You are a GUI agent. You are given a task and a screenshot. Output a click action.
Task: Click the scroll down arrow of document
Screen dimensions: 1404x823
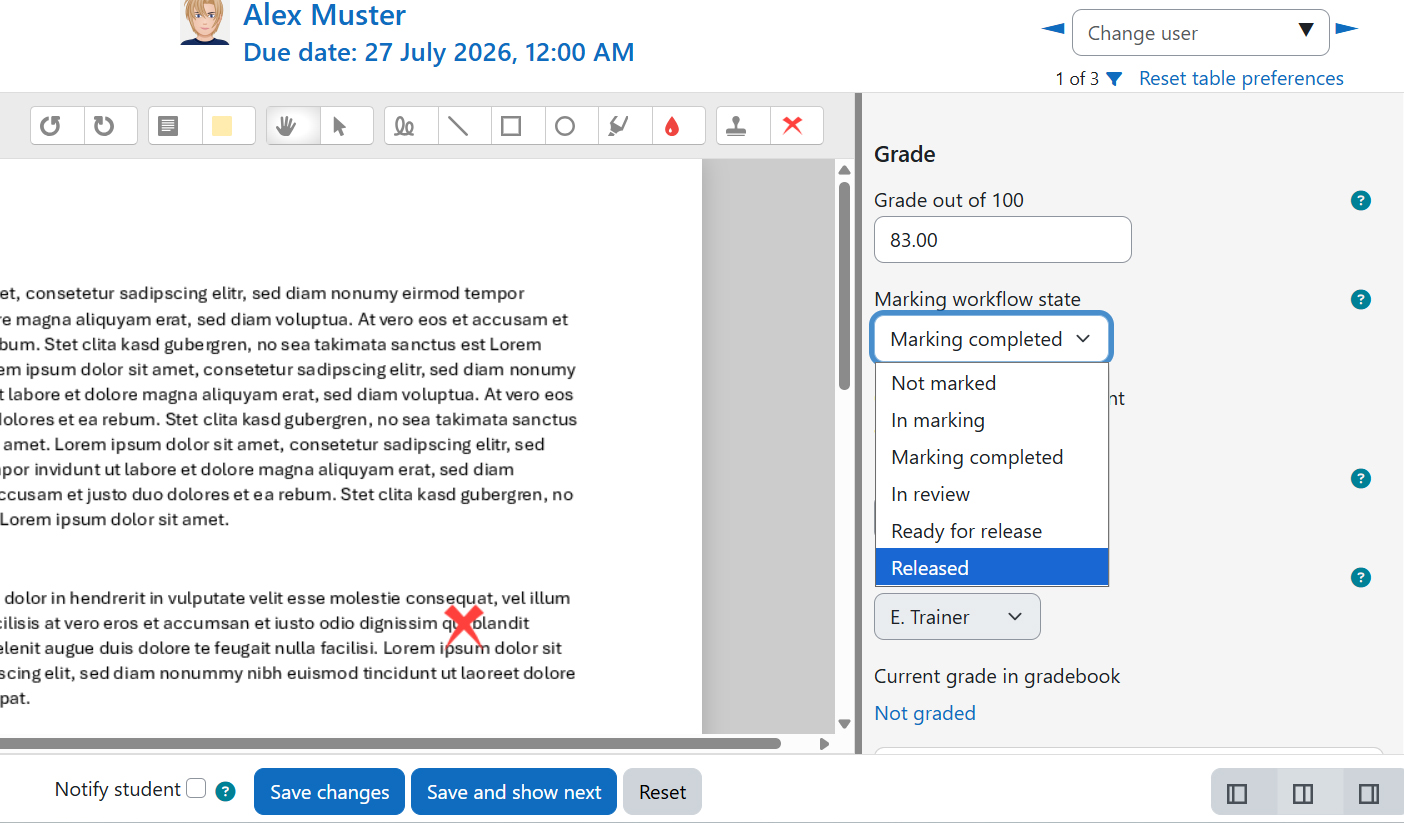pyautogui.click(x=844, y=723)
